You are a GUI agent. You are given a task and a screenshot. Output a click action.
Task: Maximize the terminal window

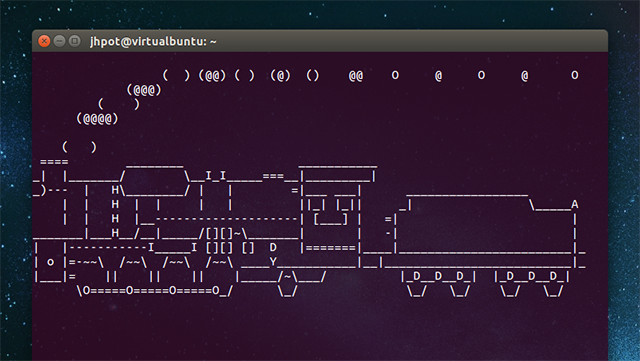point(74,41)
